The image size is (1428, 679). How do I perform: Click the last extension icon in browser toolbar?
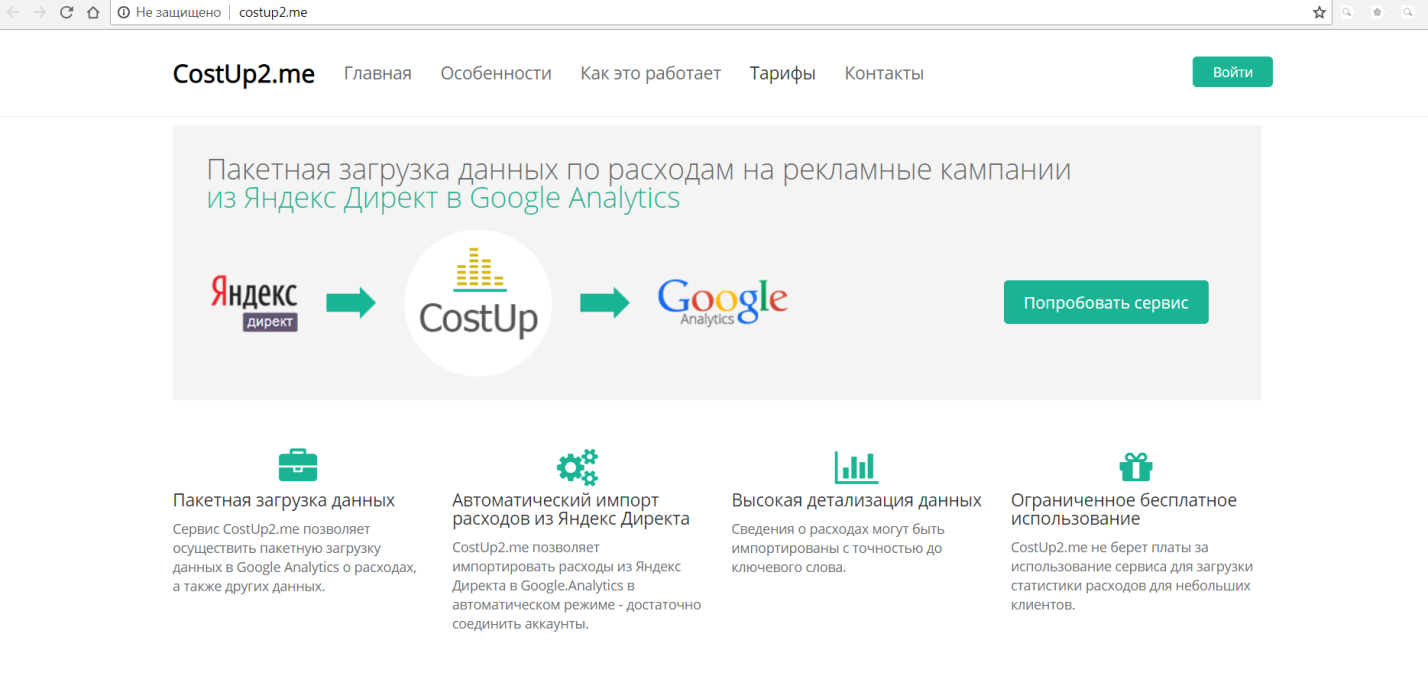[x=1407, y=13]
